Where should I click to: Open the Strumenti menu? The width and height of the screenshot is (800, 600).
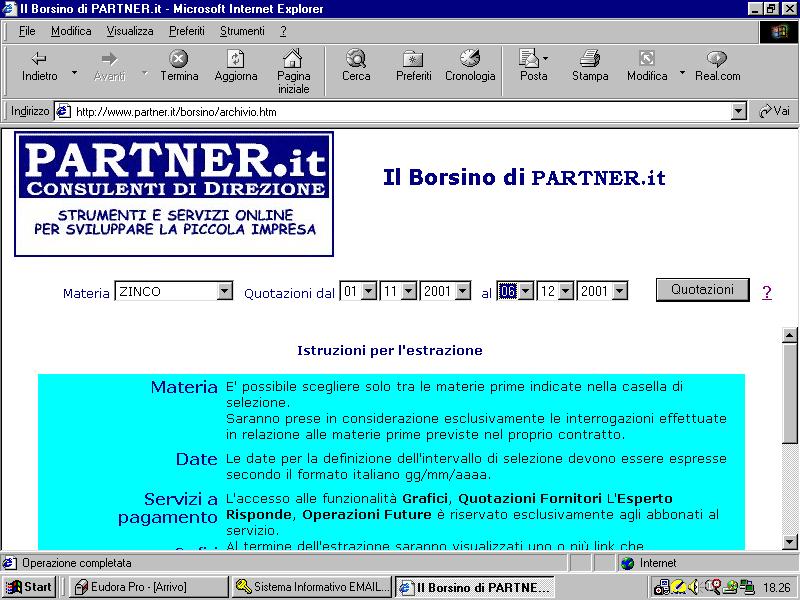click(242, 31)
